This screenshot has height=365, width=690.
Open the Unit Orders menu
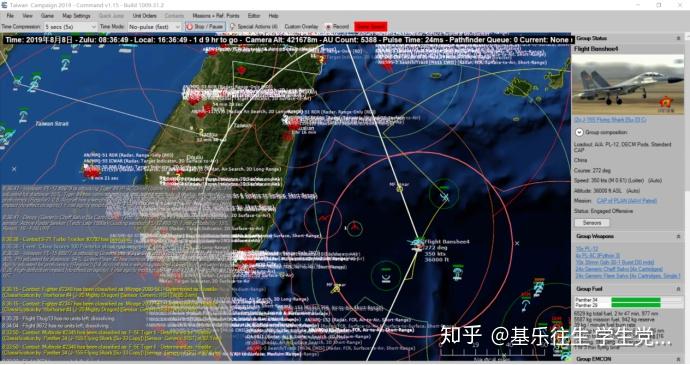click(144, 16)
